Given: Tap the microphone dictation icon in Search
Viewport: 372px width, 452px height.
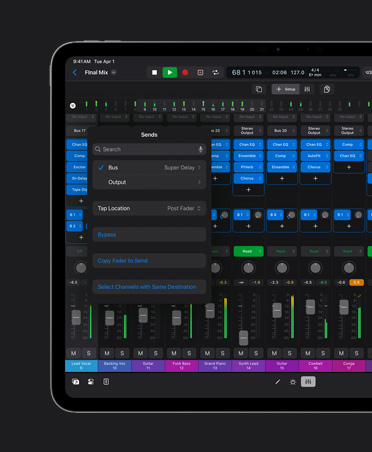Looking at the screenshot, I should 200,149.
